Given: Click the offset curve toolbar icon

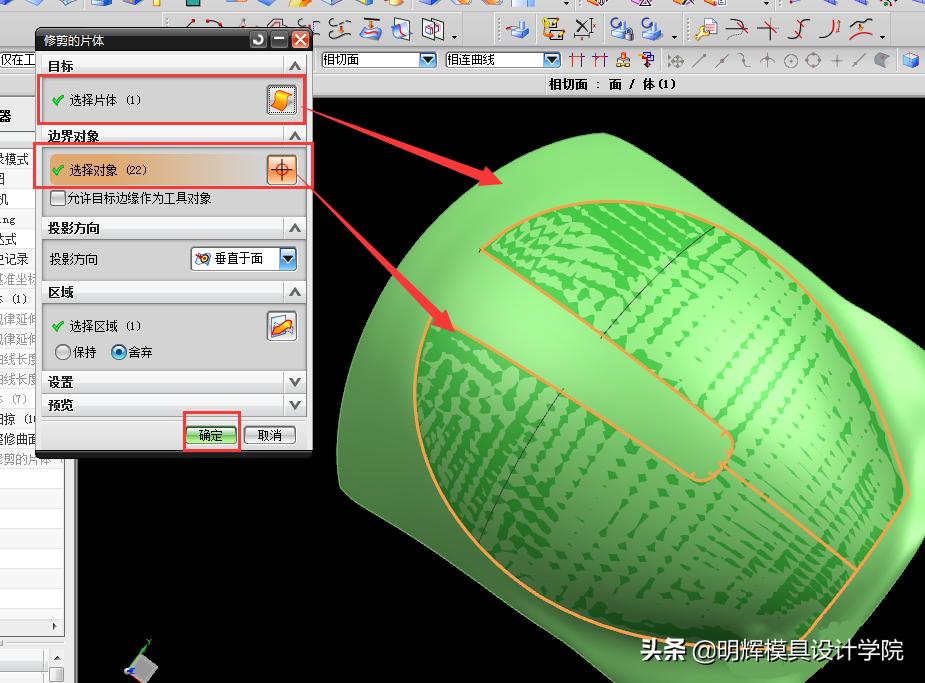Looking at the screenshot, I should (831, 28).
